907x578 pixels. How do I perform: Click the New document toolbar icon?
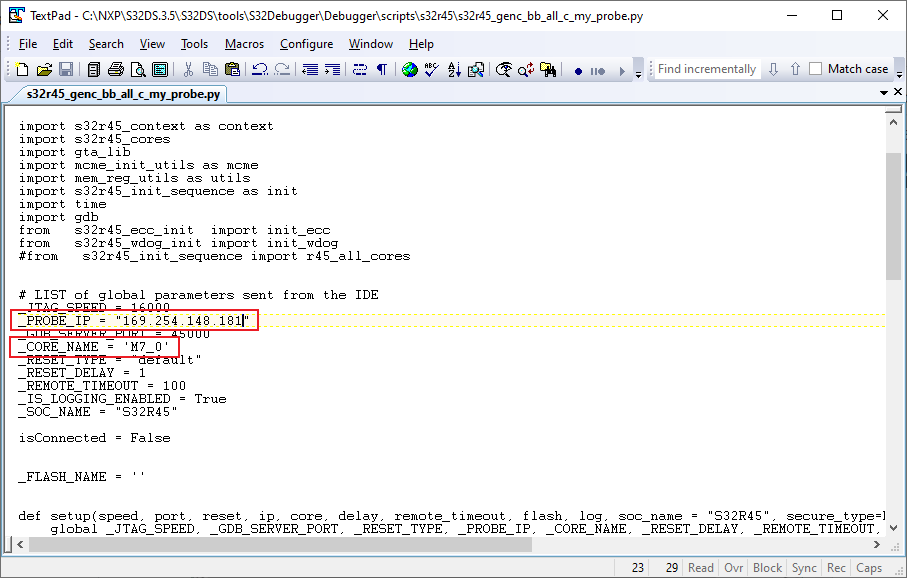[22, 70]
